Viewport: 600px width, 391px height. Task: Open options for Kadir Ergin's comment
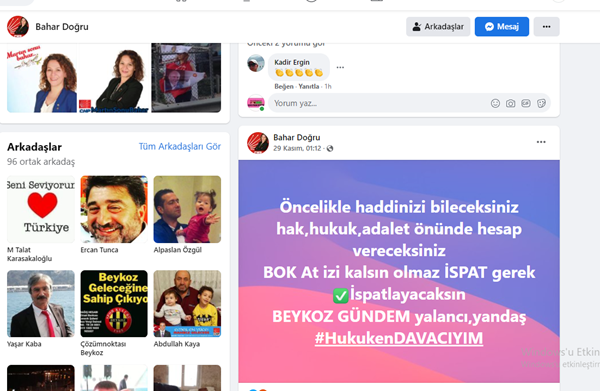(x=340, y=67)
